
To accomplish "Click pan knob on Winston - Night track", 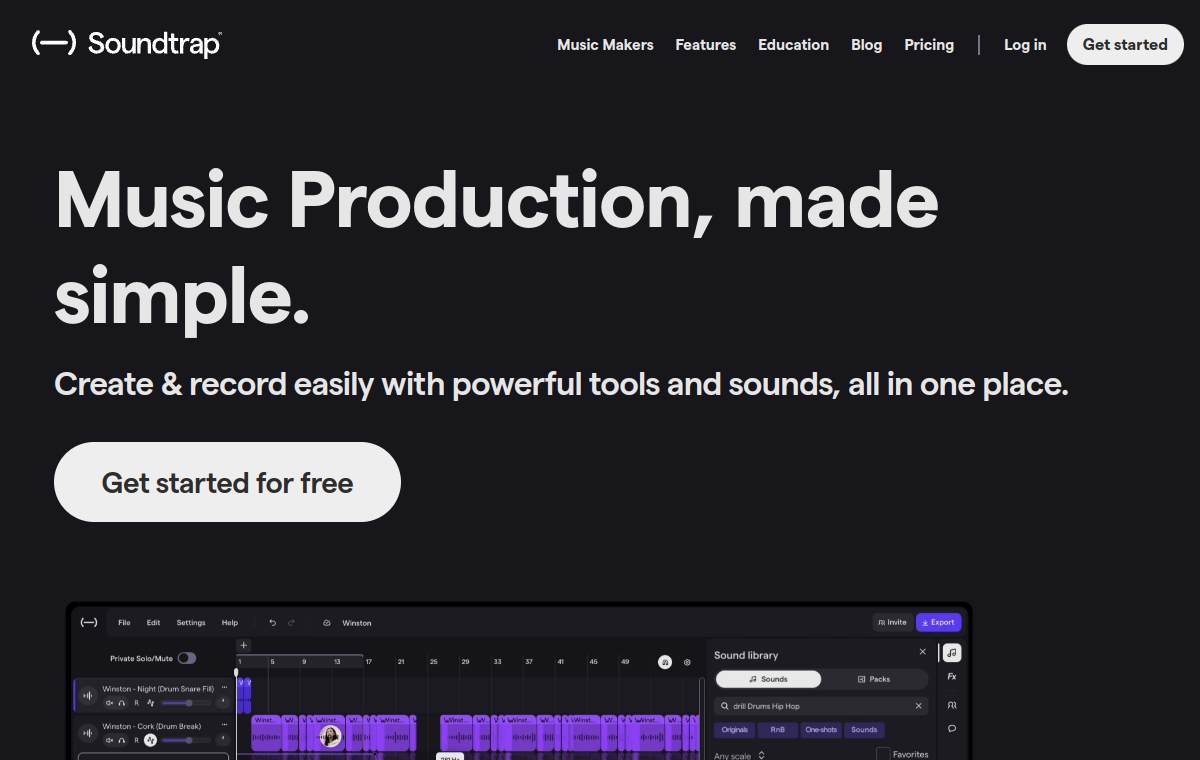I will [223, 703].
